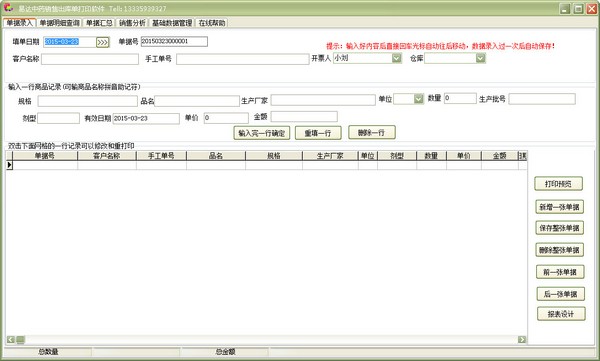
Task: Click the 单价 input field
Action: pos(226,118)
